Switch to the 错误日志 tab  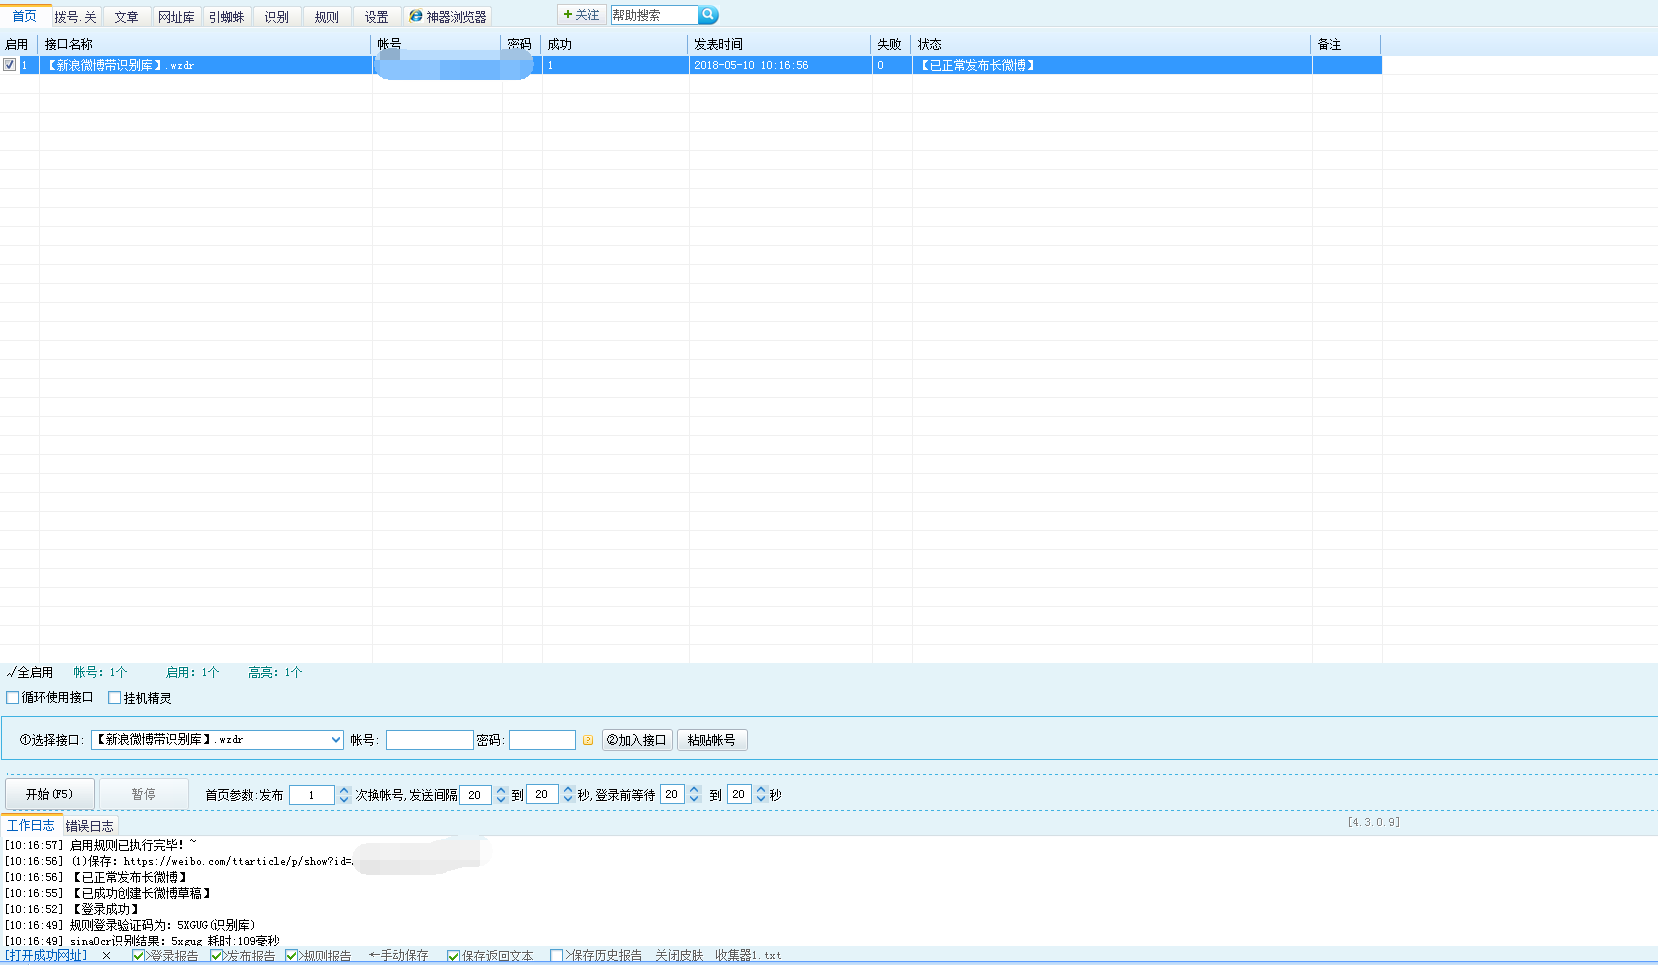click(x=90, y=826)
